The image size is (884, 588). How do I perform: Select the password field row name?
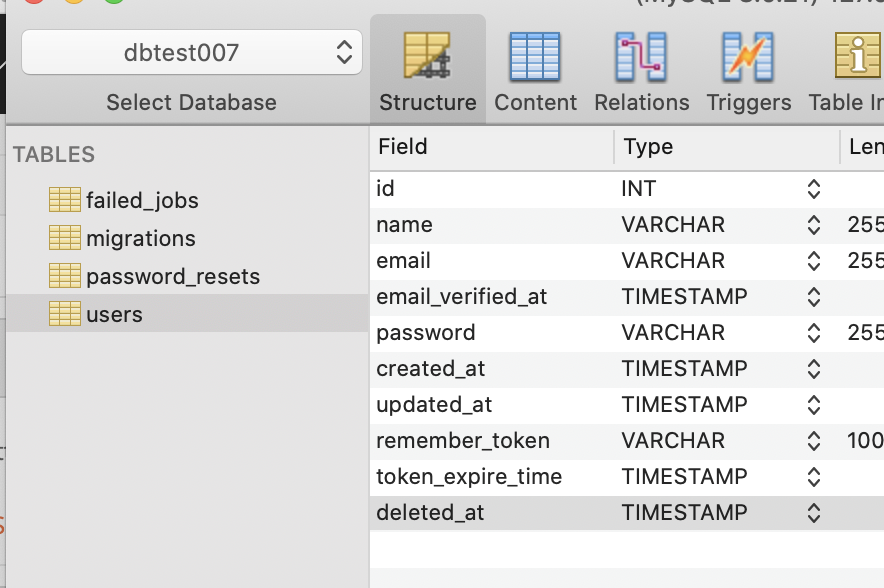click(426, 332)
